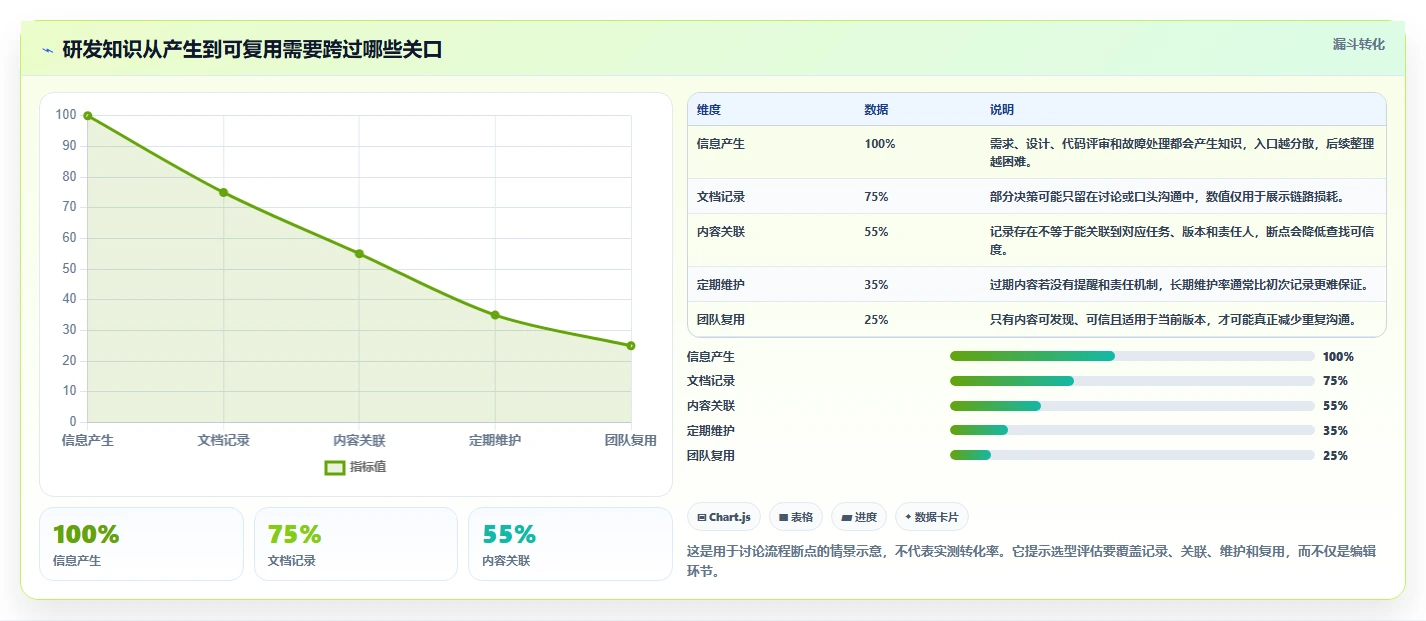Click the 内容关联 progress bar
Image resolution: width=1426 pixels, height=621 pixels.
[1132, 406]
